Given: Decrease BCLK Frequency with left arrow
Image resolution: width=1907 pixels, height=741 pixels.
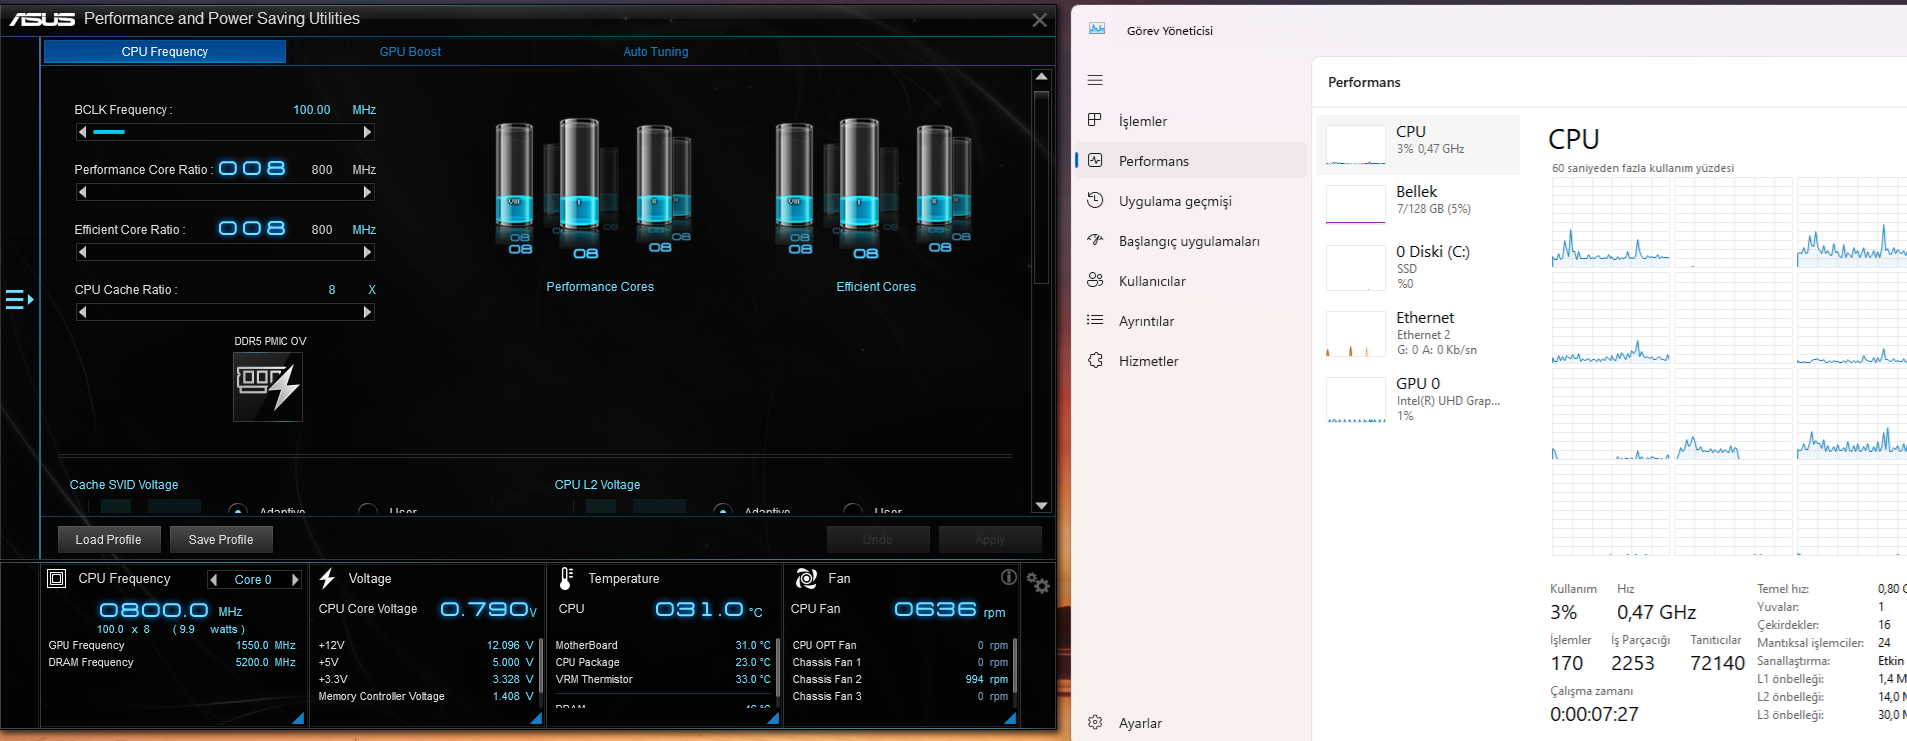Looking at the screenshot, I should coord(82,132).
